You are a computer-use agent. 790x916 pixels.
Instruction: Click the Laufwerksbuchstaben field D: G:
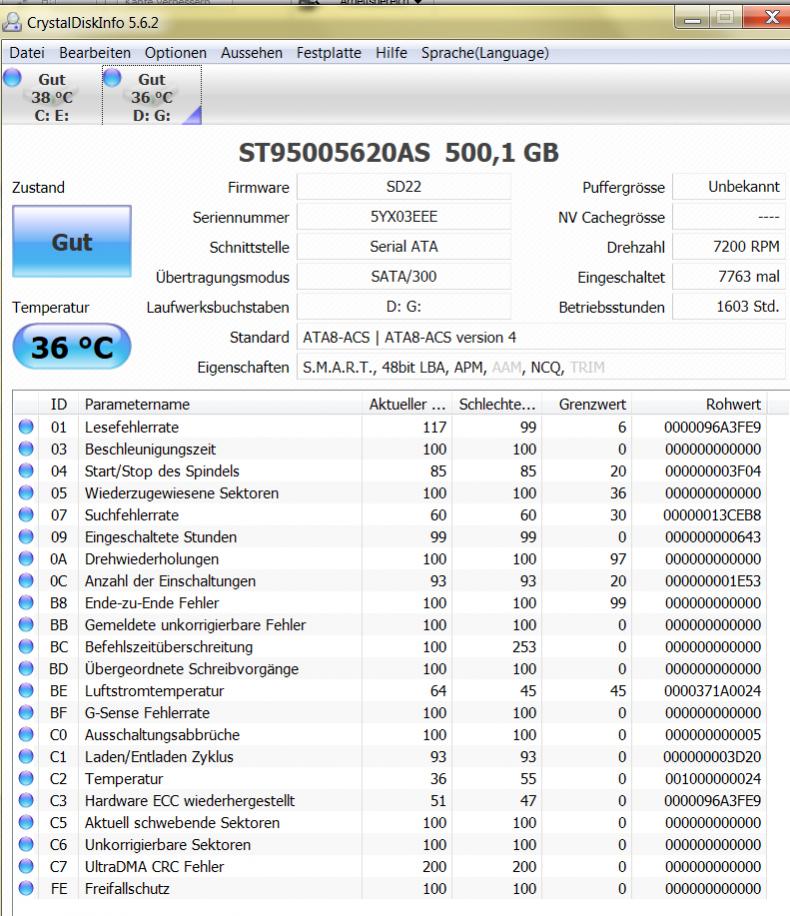click(x=404, y=307)
